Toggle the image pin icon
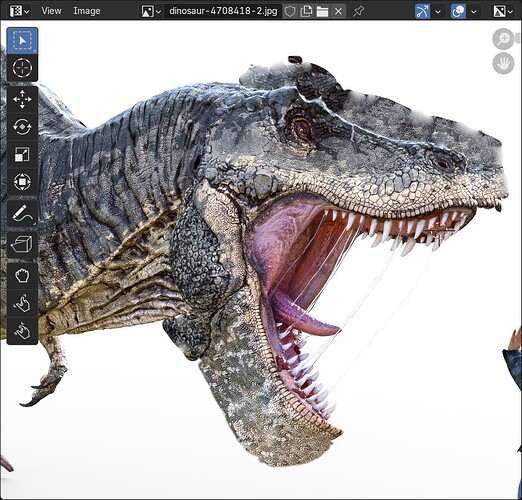522x500 pixels. [358, 11]
